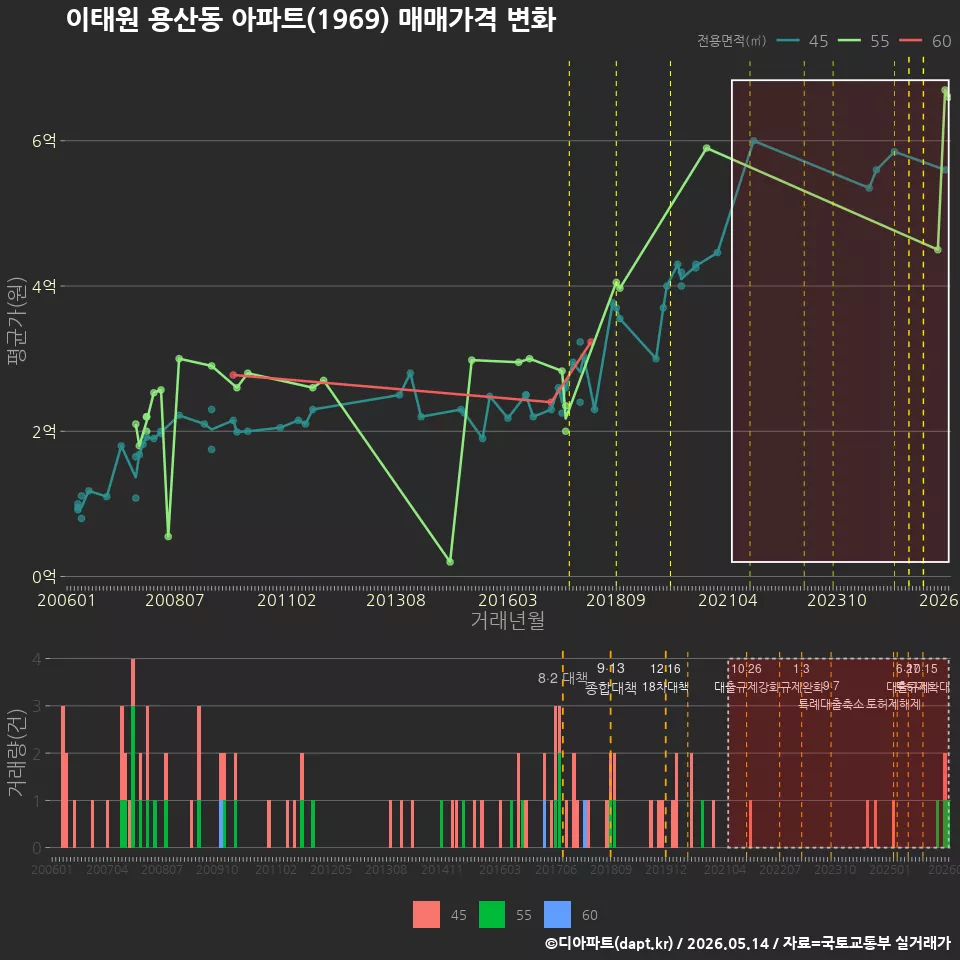
Task: Click 202501 label under the volume chart
Action: pos(890,869)
